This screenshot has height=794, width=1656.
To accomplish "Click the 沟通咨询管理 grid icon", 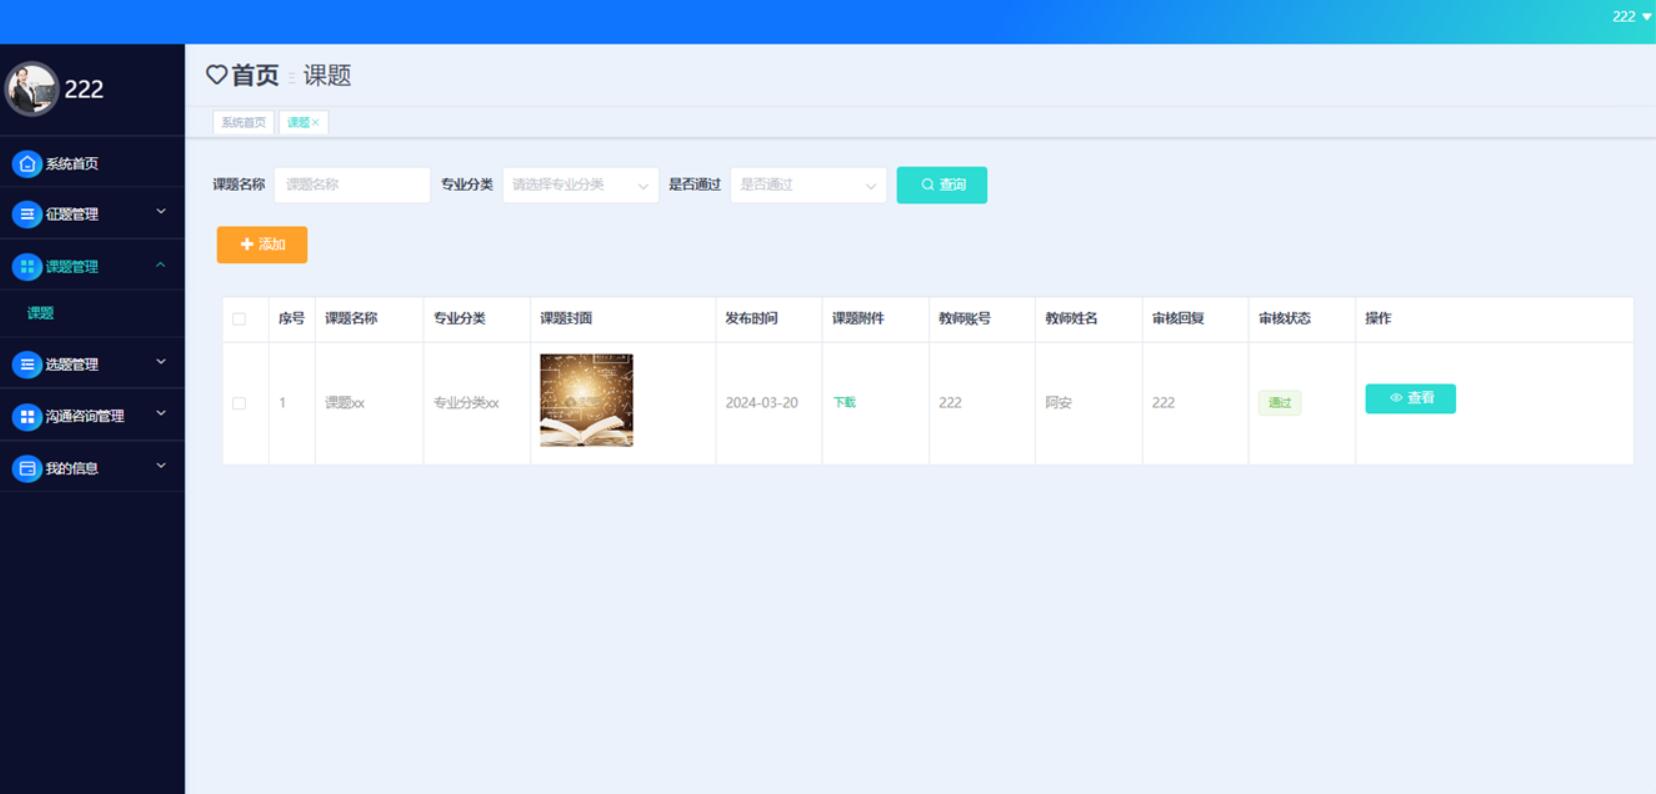I will pyautogui.click(x=27, y=416).
